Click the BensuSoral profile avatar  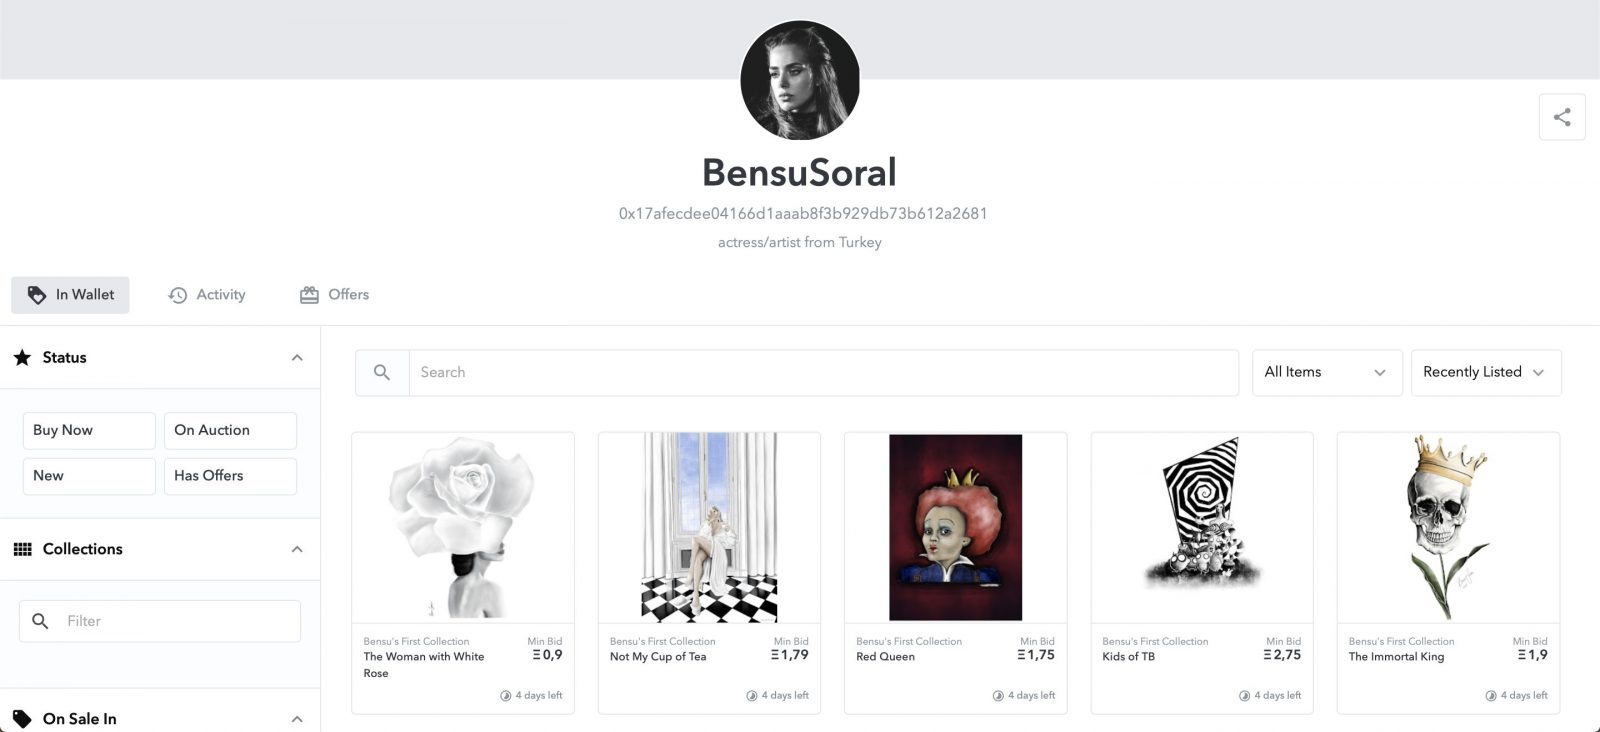pyautogui.click(x=800, y=80)
